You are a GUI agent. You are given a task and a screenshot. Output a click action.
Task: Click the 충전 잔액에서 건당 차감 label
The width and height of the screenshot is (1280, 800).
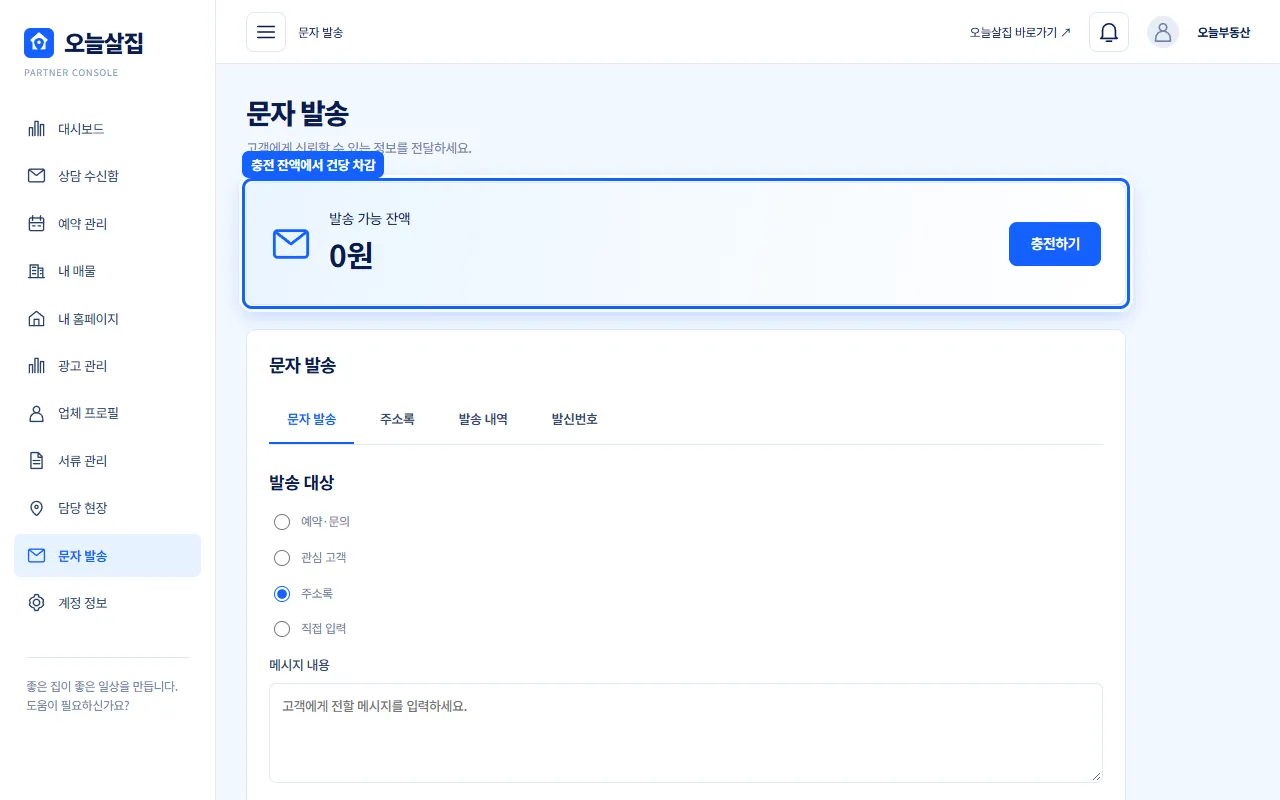pyautogui.click(x=313, y=165)
